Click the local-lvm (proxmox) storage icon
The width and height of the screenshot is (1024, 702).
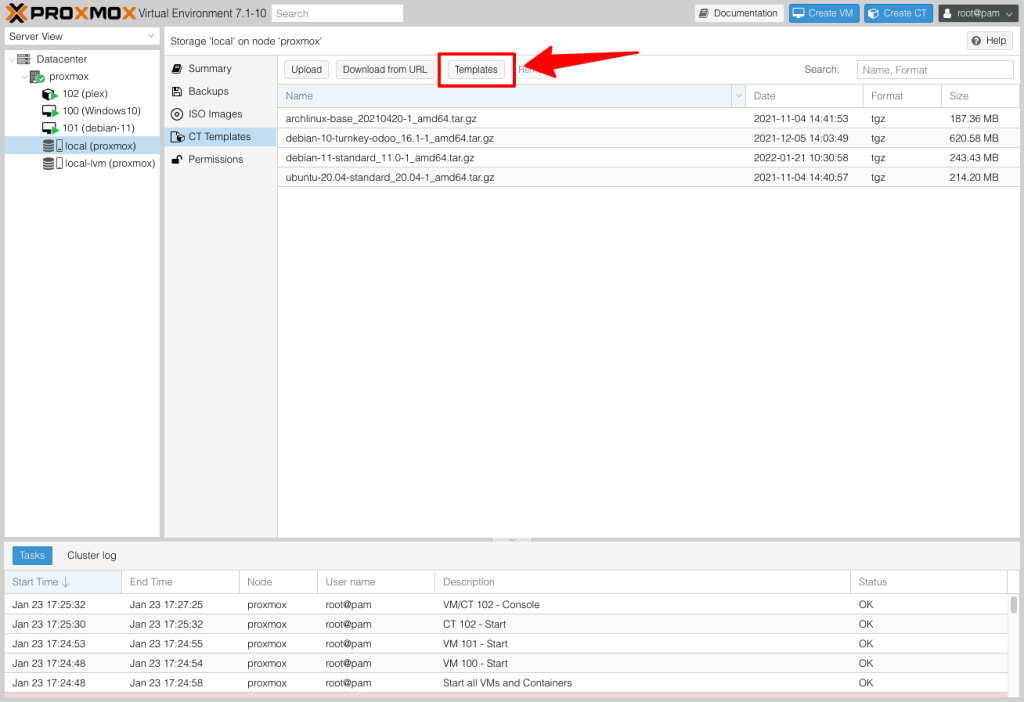(x=52, y=163)
